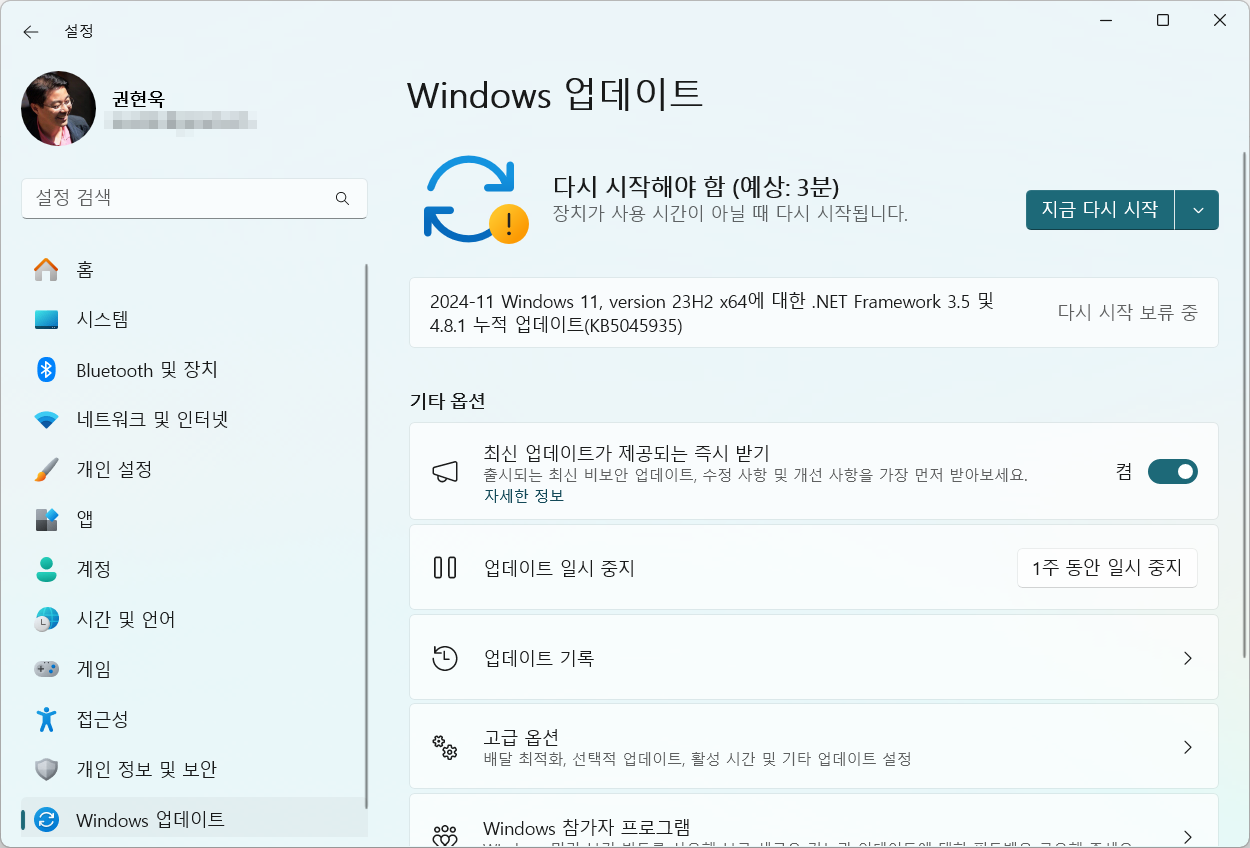The height and width of the screenshot is (848, 1250).
Task: Click the 시간 및 언어 globe icon
Action: point(46,620)
